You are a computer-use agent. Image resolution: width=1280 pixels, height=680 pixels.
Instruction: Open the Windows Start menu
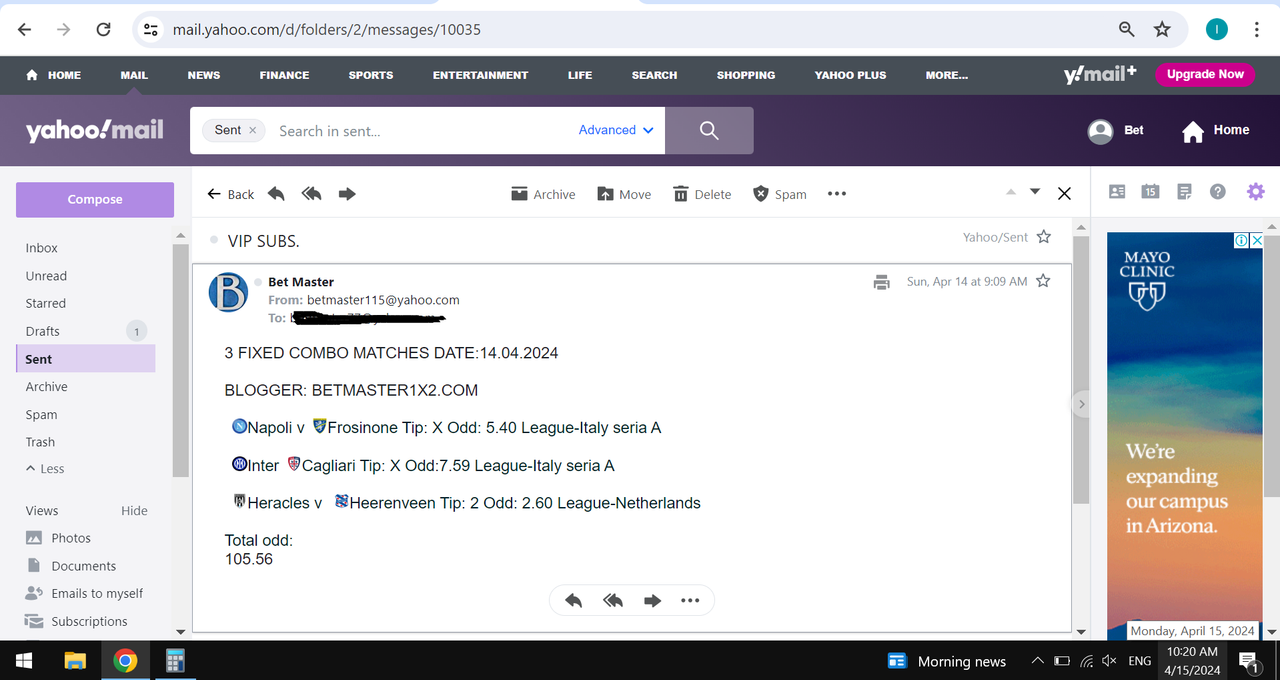coord(24,660)
